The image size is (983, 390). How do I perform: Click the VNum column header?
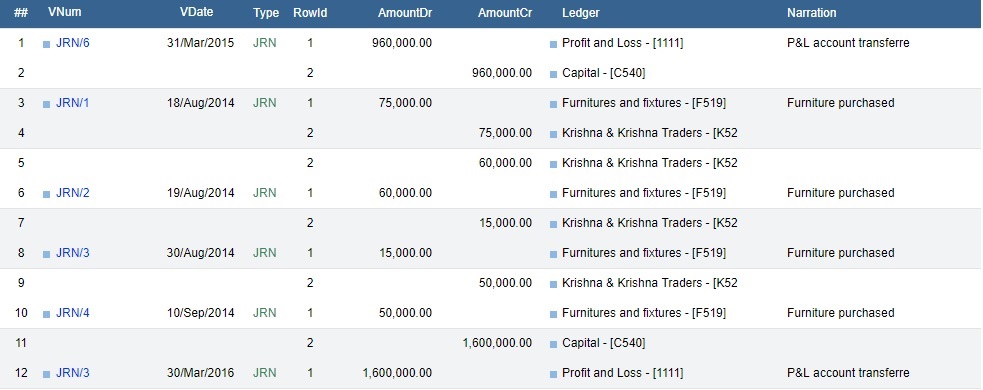point(65,13)
